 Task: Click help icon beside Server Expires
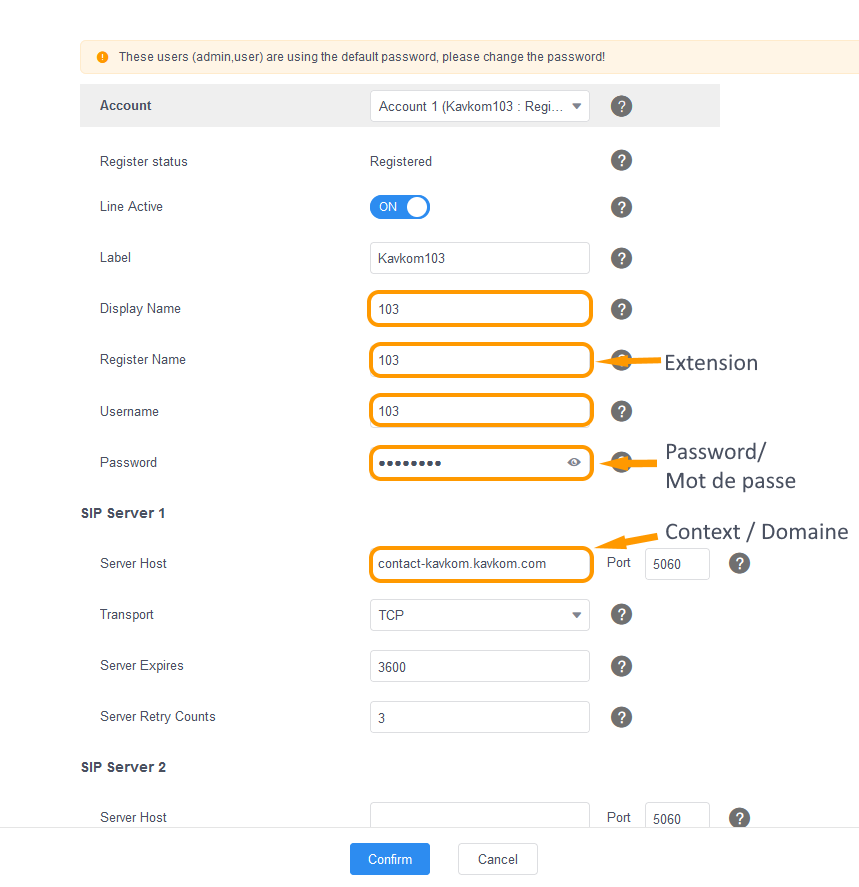[x=621, y=666]
